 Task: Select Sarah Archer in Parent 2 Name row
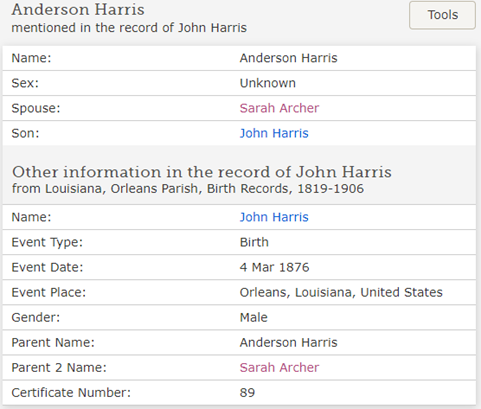point(279,367)
